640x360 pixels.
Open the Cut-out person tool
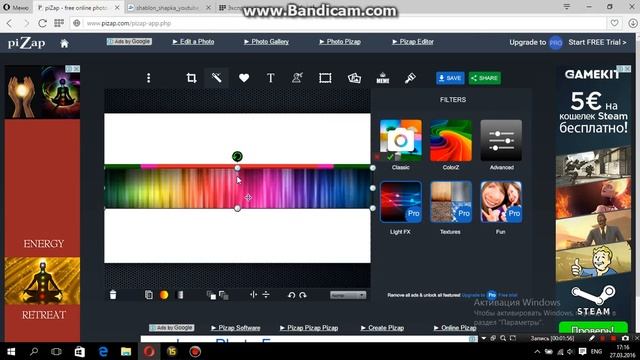click(297, 78)
